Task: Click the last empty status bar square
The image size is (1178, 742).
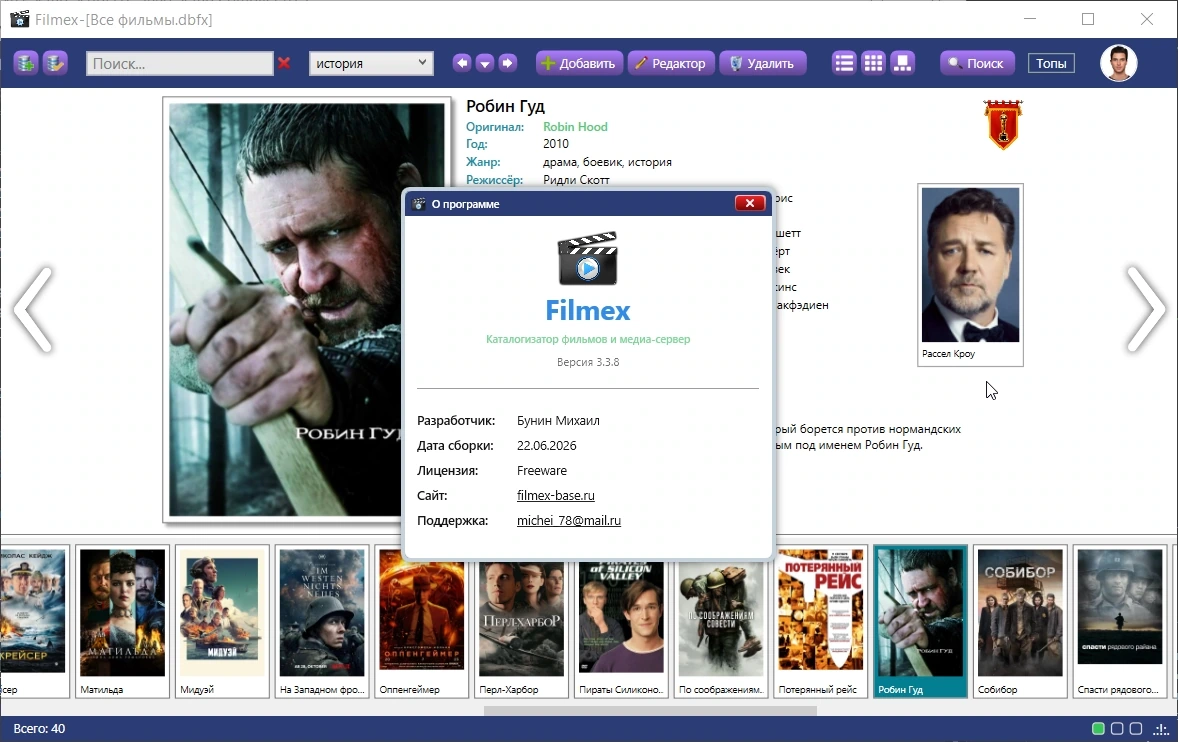Action: (x=1136, y=728)
